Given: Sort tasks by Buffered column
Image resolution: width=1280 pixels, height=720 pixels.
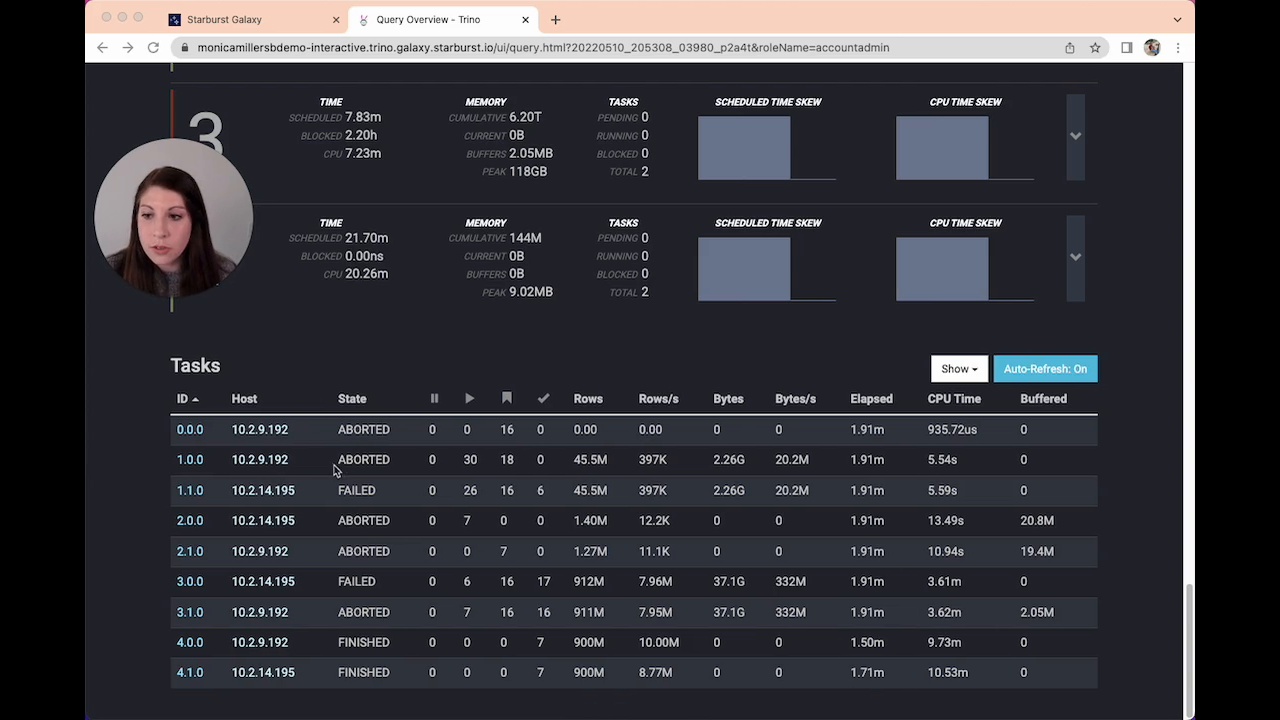Looking at the screenshot, I should click(x=1043, y=399).
